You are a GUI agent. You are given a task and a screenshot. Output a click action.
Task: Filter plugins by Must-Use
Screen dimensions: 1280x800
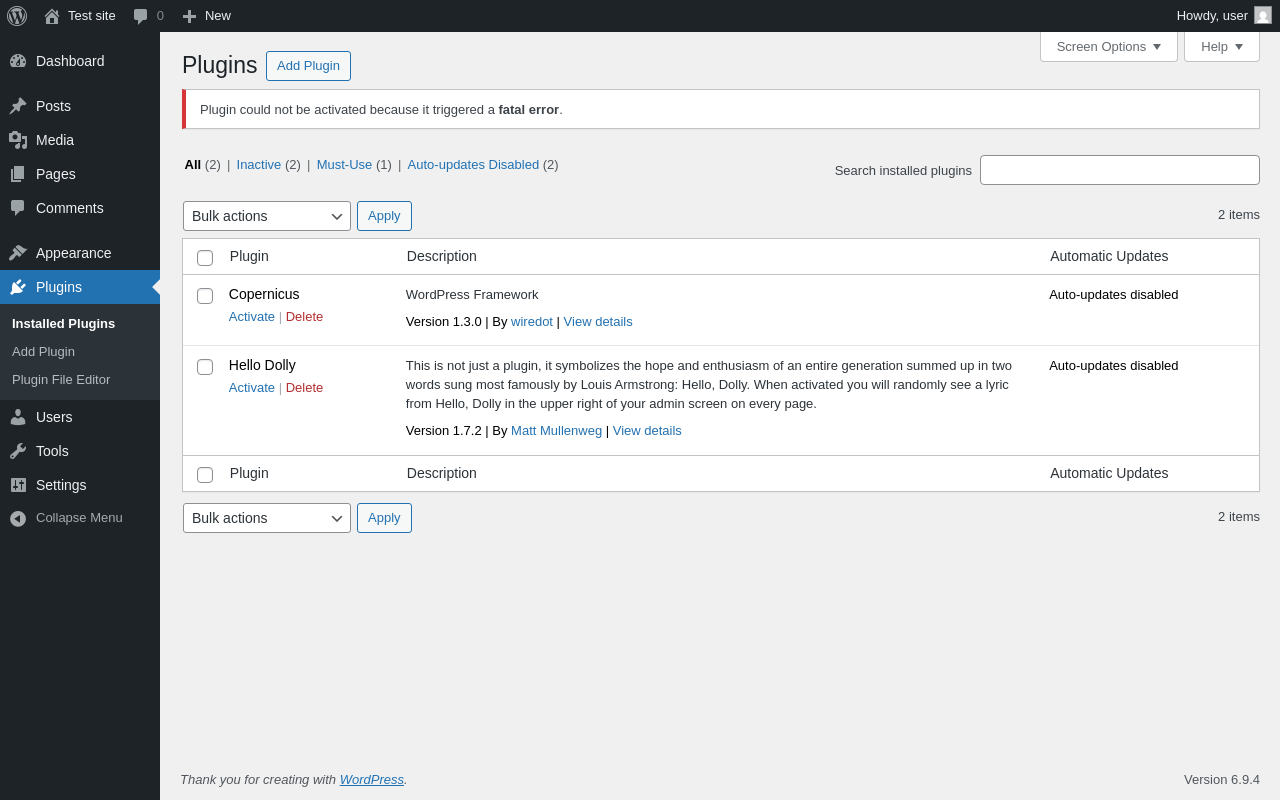pos(344,164)
